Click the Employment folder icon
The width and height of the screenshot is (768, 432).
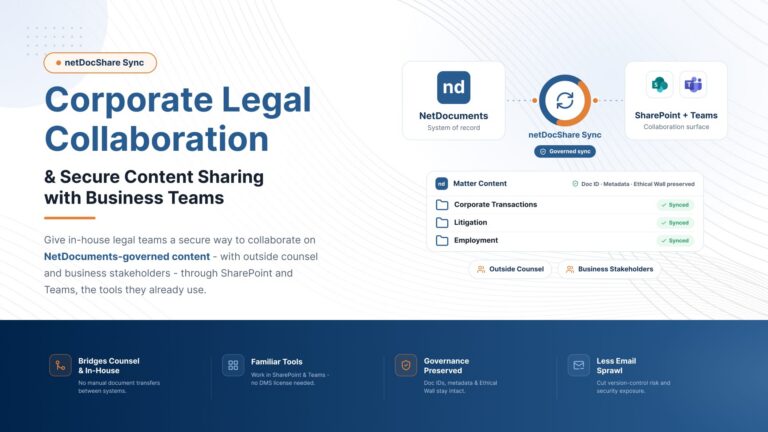(442, 240)
